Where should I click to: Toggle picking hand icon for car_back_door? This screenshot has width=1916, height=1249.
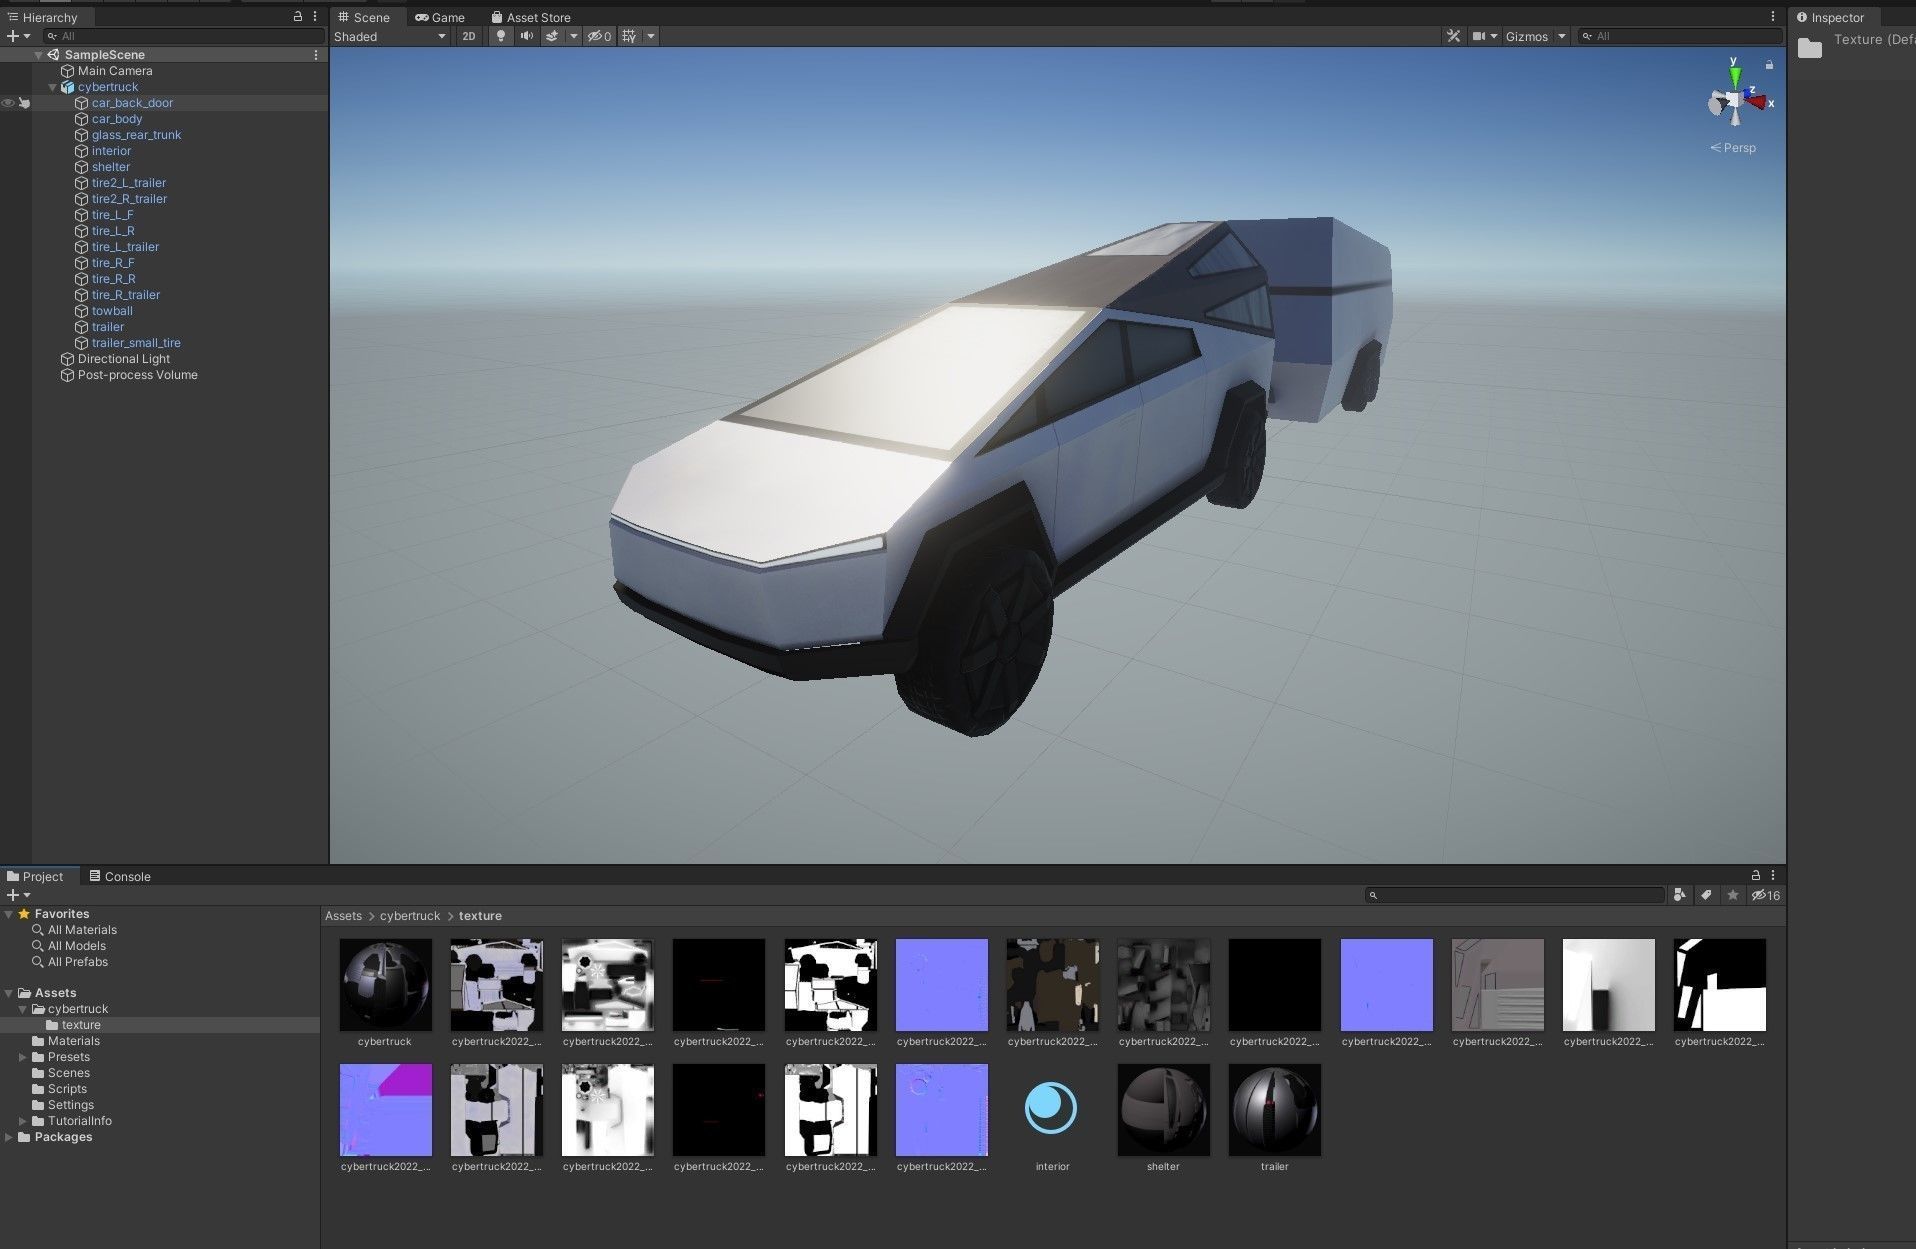[x=24, y=103]
